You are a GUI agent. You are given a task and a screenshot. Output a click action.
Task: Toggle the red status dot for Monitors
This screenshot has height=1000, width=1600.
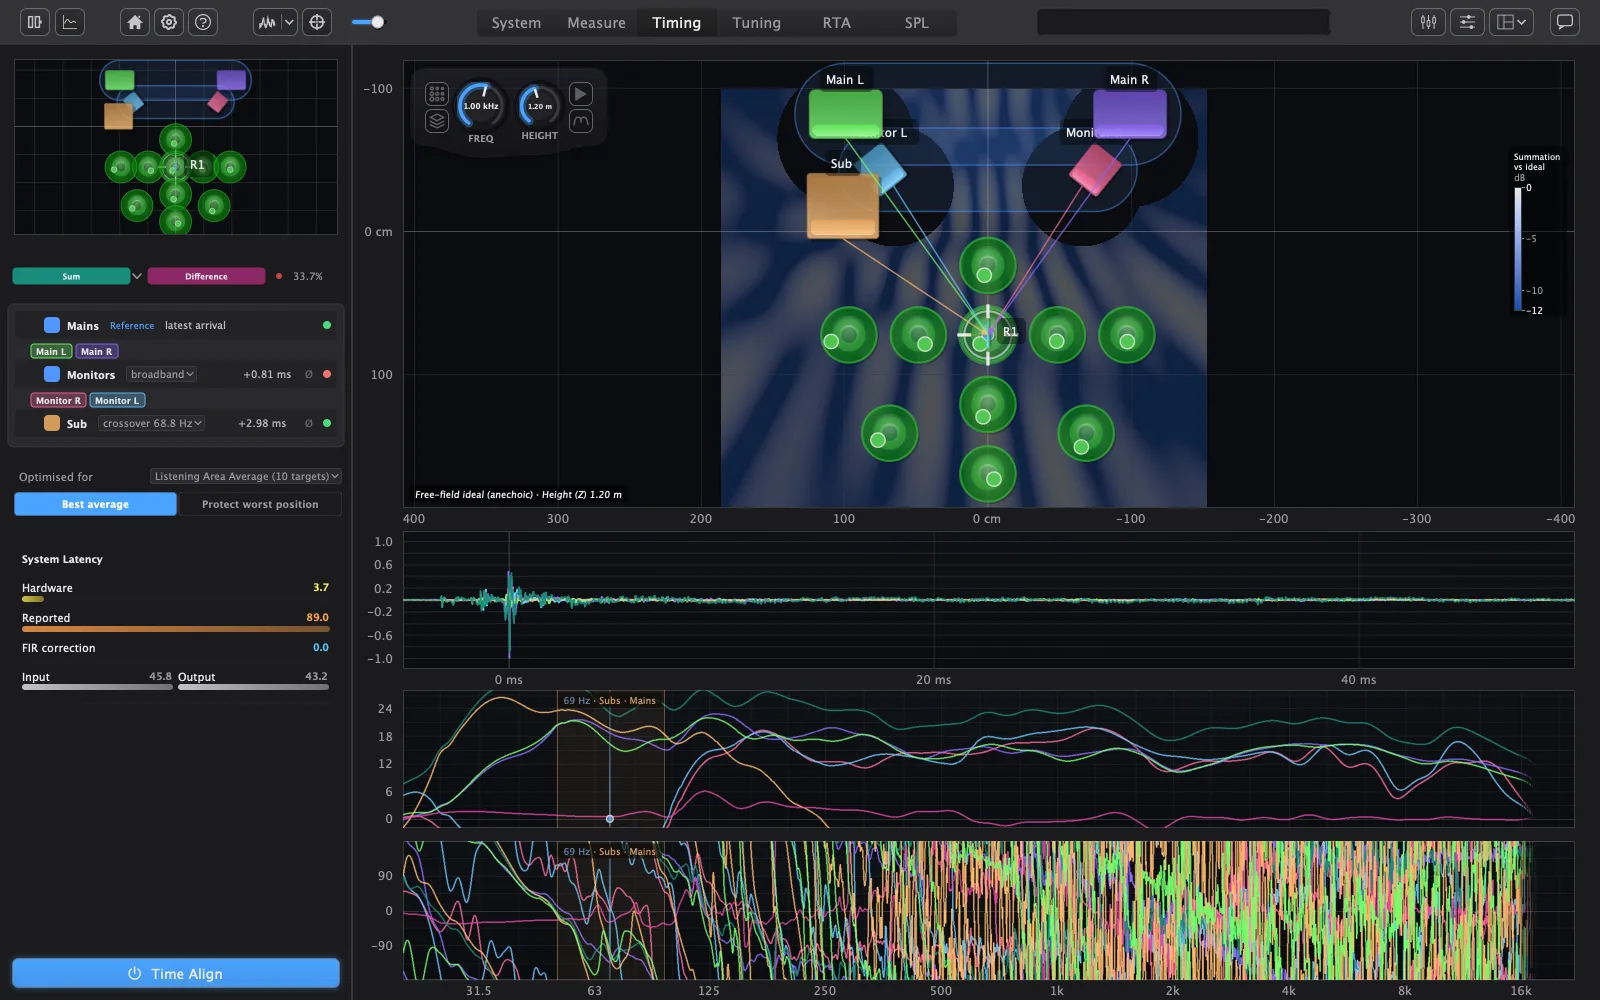(327, 375)
